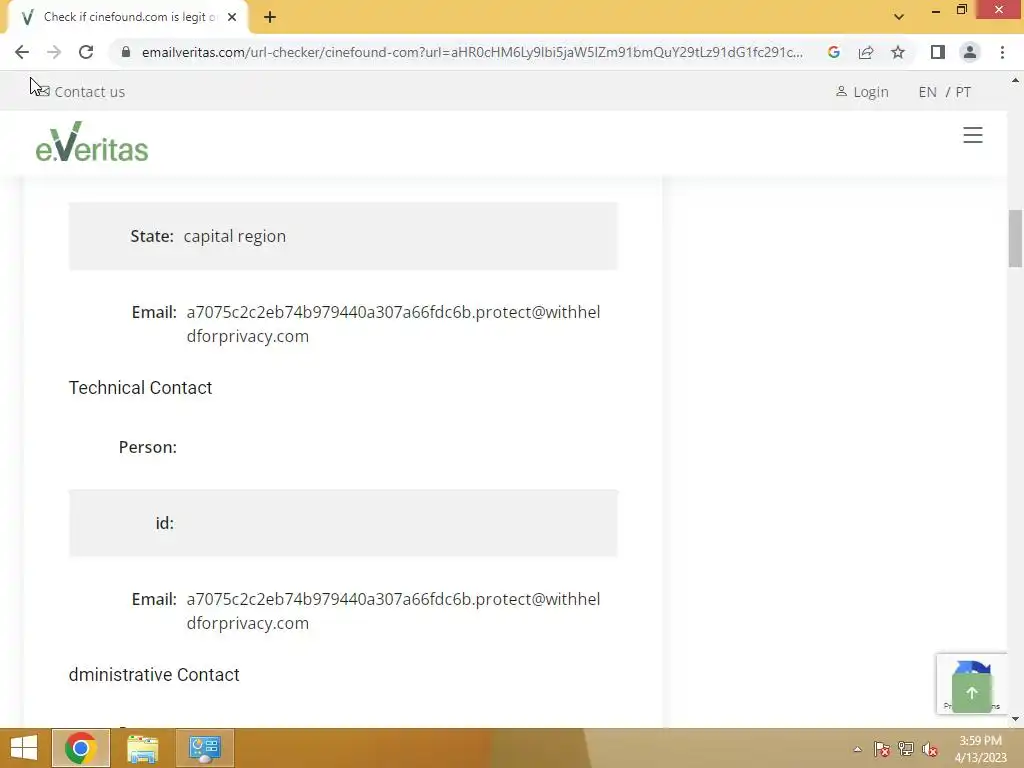Click the browser forward arrow
This screenshot has height=768, width=1024.
click(x=54, y=52)
